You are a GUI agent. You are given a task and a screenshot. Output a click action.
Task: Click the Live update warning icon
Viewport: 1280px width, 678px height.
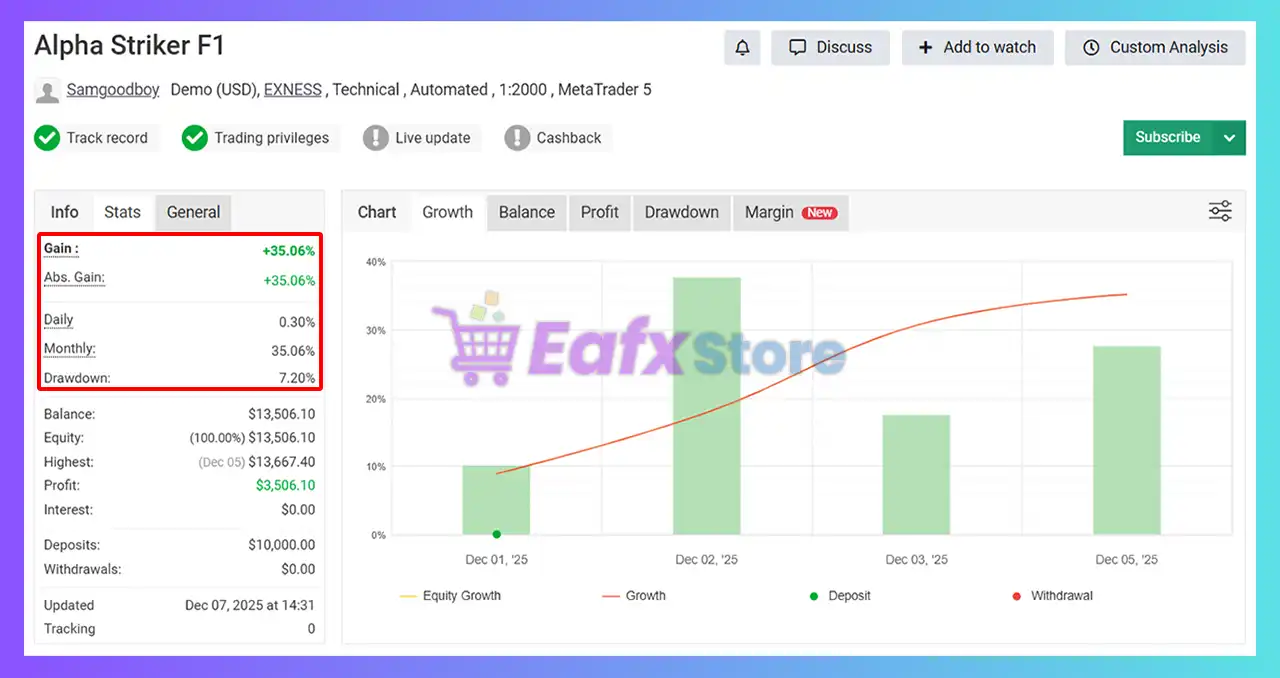[x=376, y=138]
